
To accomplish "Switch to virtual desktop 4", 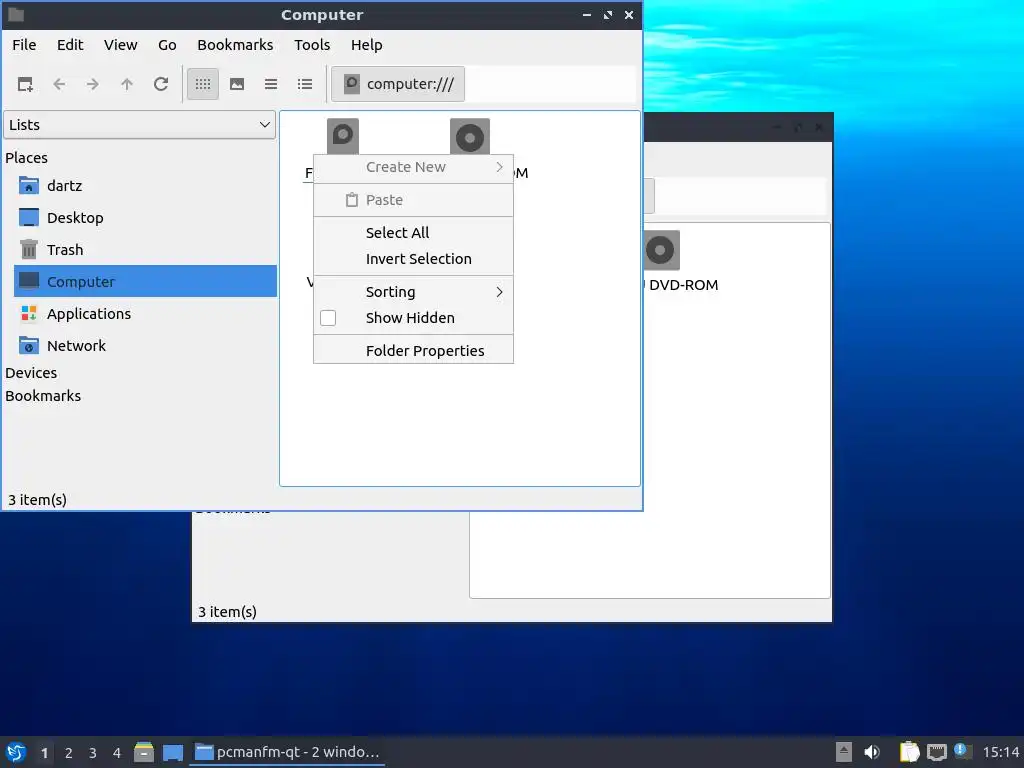I will coord(117,753).
